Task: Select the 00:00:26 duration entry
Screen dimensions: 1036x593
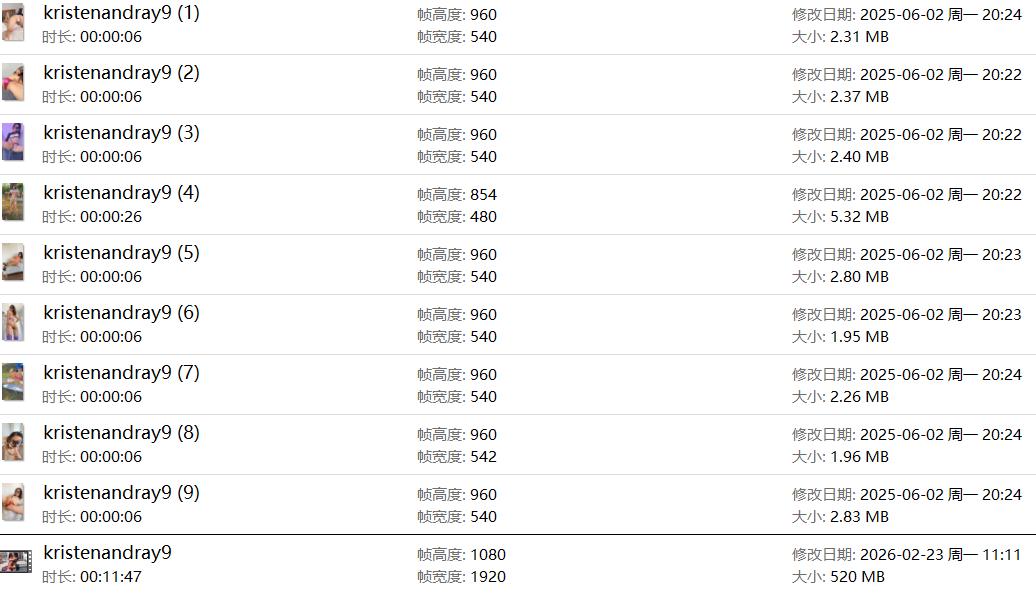Action: [x=111, y=217]
